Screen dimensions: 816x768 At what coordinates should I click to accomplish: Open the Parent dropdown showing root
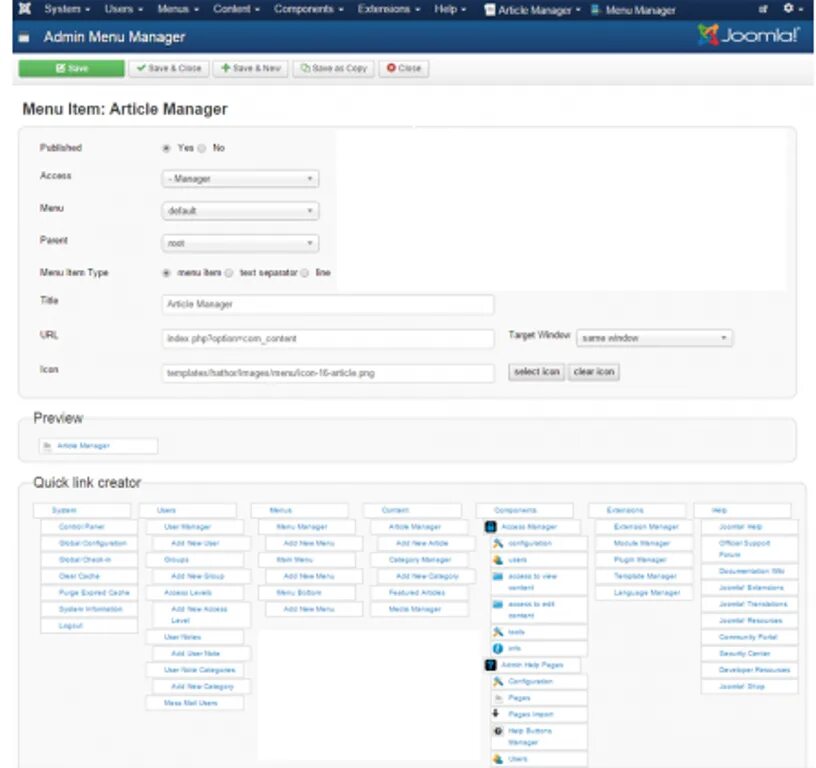click(x=240, y=243)
